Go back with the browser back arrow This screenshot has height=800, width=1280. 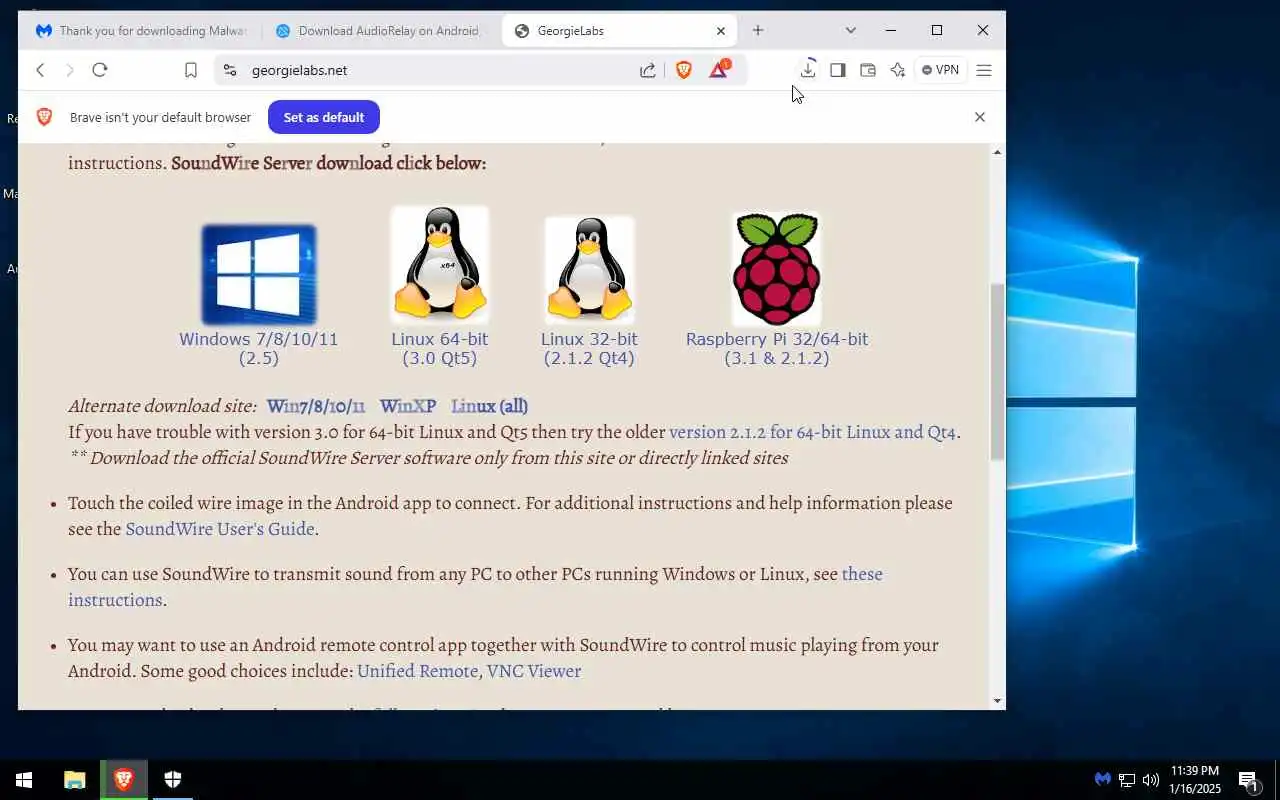(x=40, y=70)
